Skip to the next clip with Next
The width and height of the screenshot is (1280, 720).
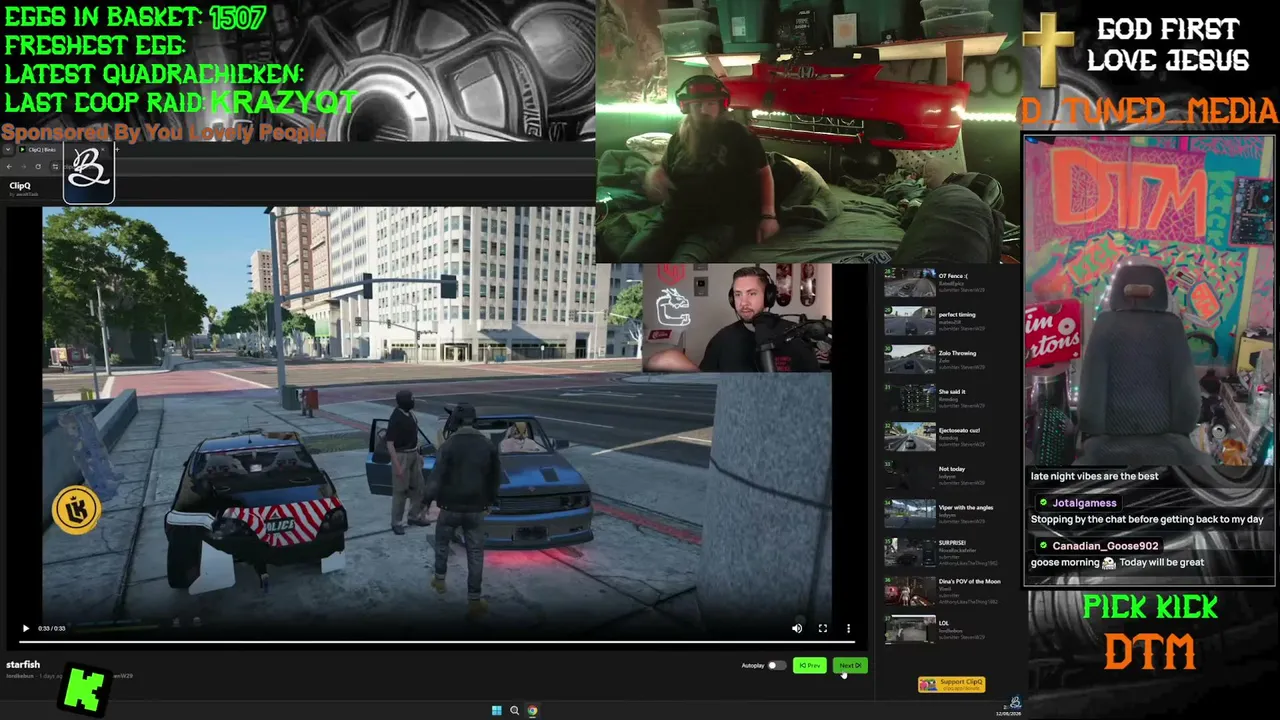click(x=850, y=665)
